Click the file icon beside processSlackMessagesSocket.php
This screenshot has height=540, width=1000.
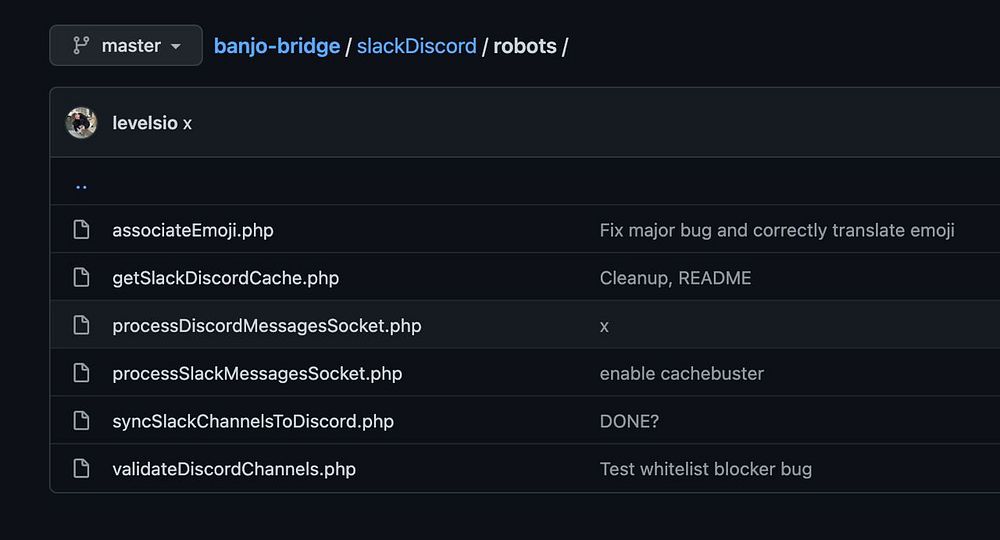(82, 374)
